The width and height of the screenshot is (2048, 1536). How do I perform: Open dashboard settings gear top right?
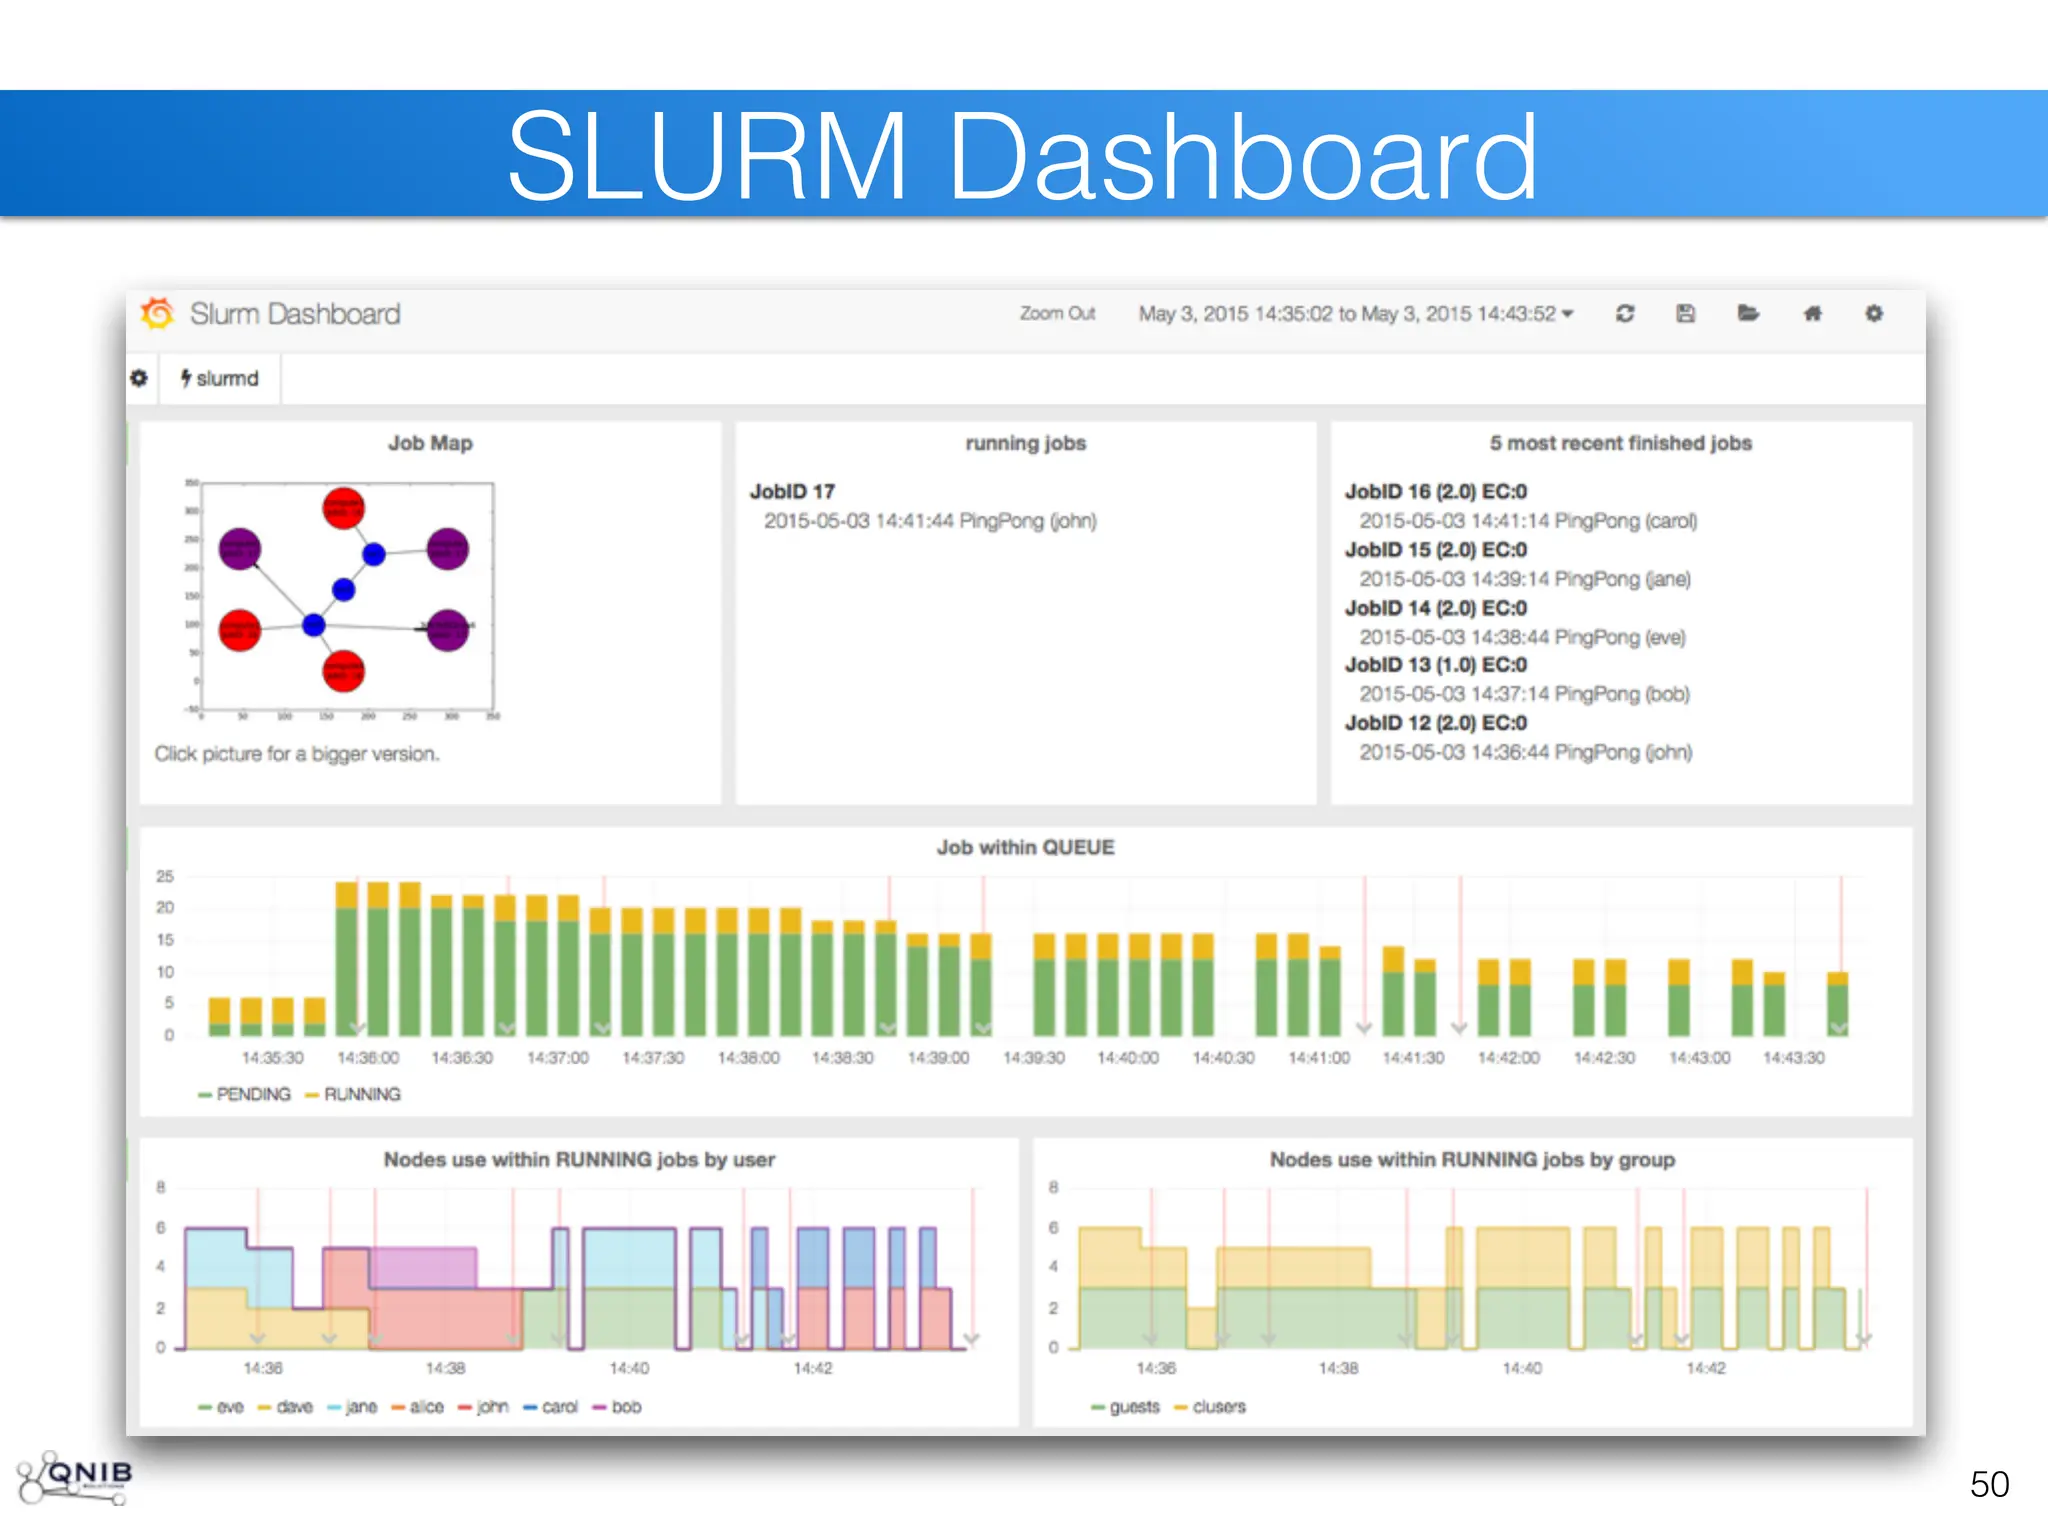tap(1874, 314)
